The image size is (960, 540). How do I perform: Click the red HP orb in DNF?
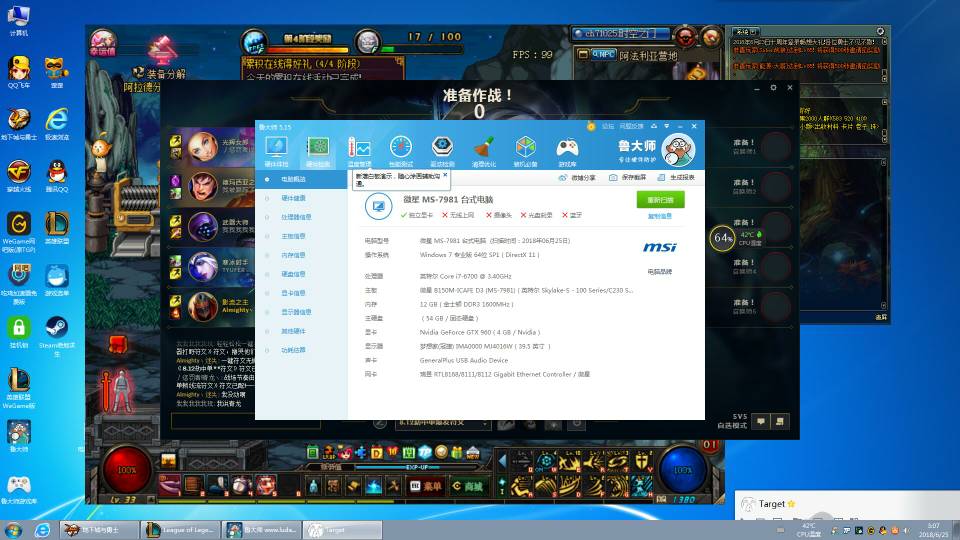click(x=127, y=470)
